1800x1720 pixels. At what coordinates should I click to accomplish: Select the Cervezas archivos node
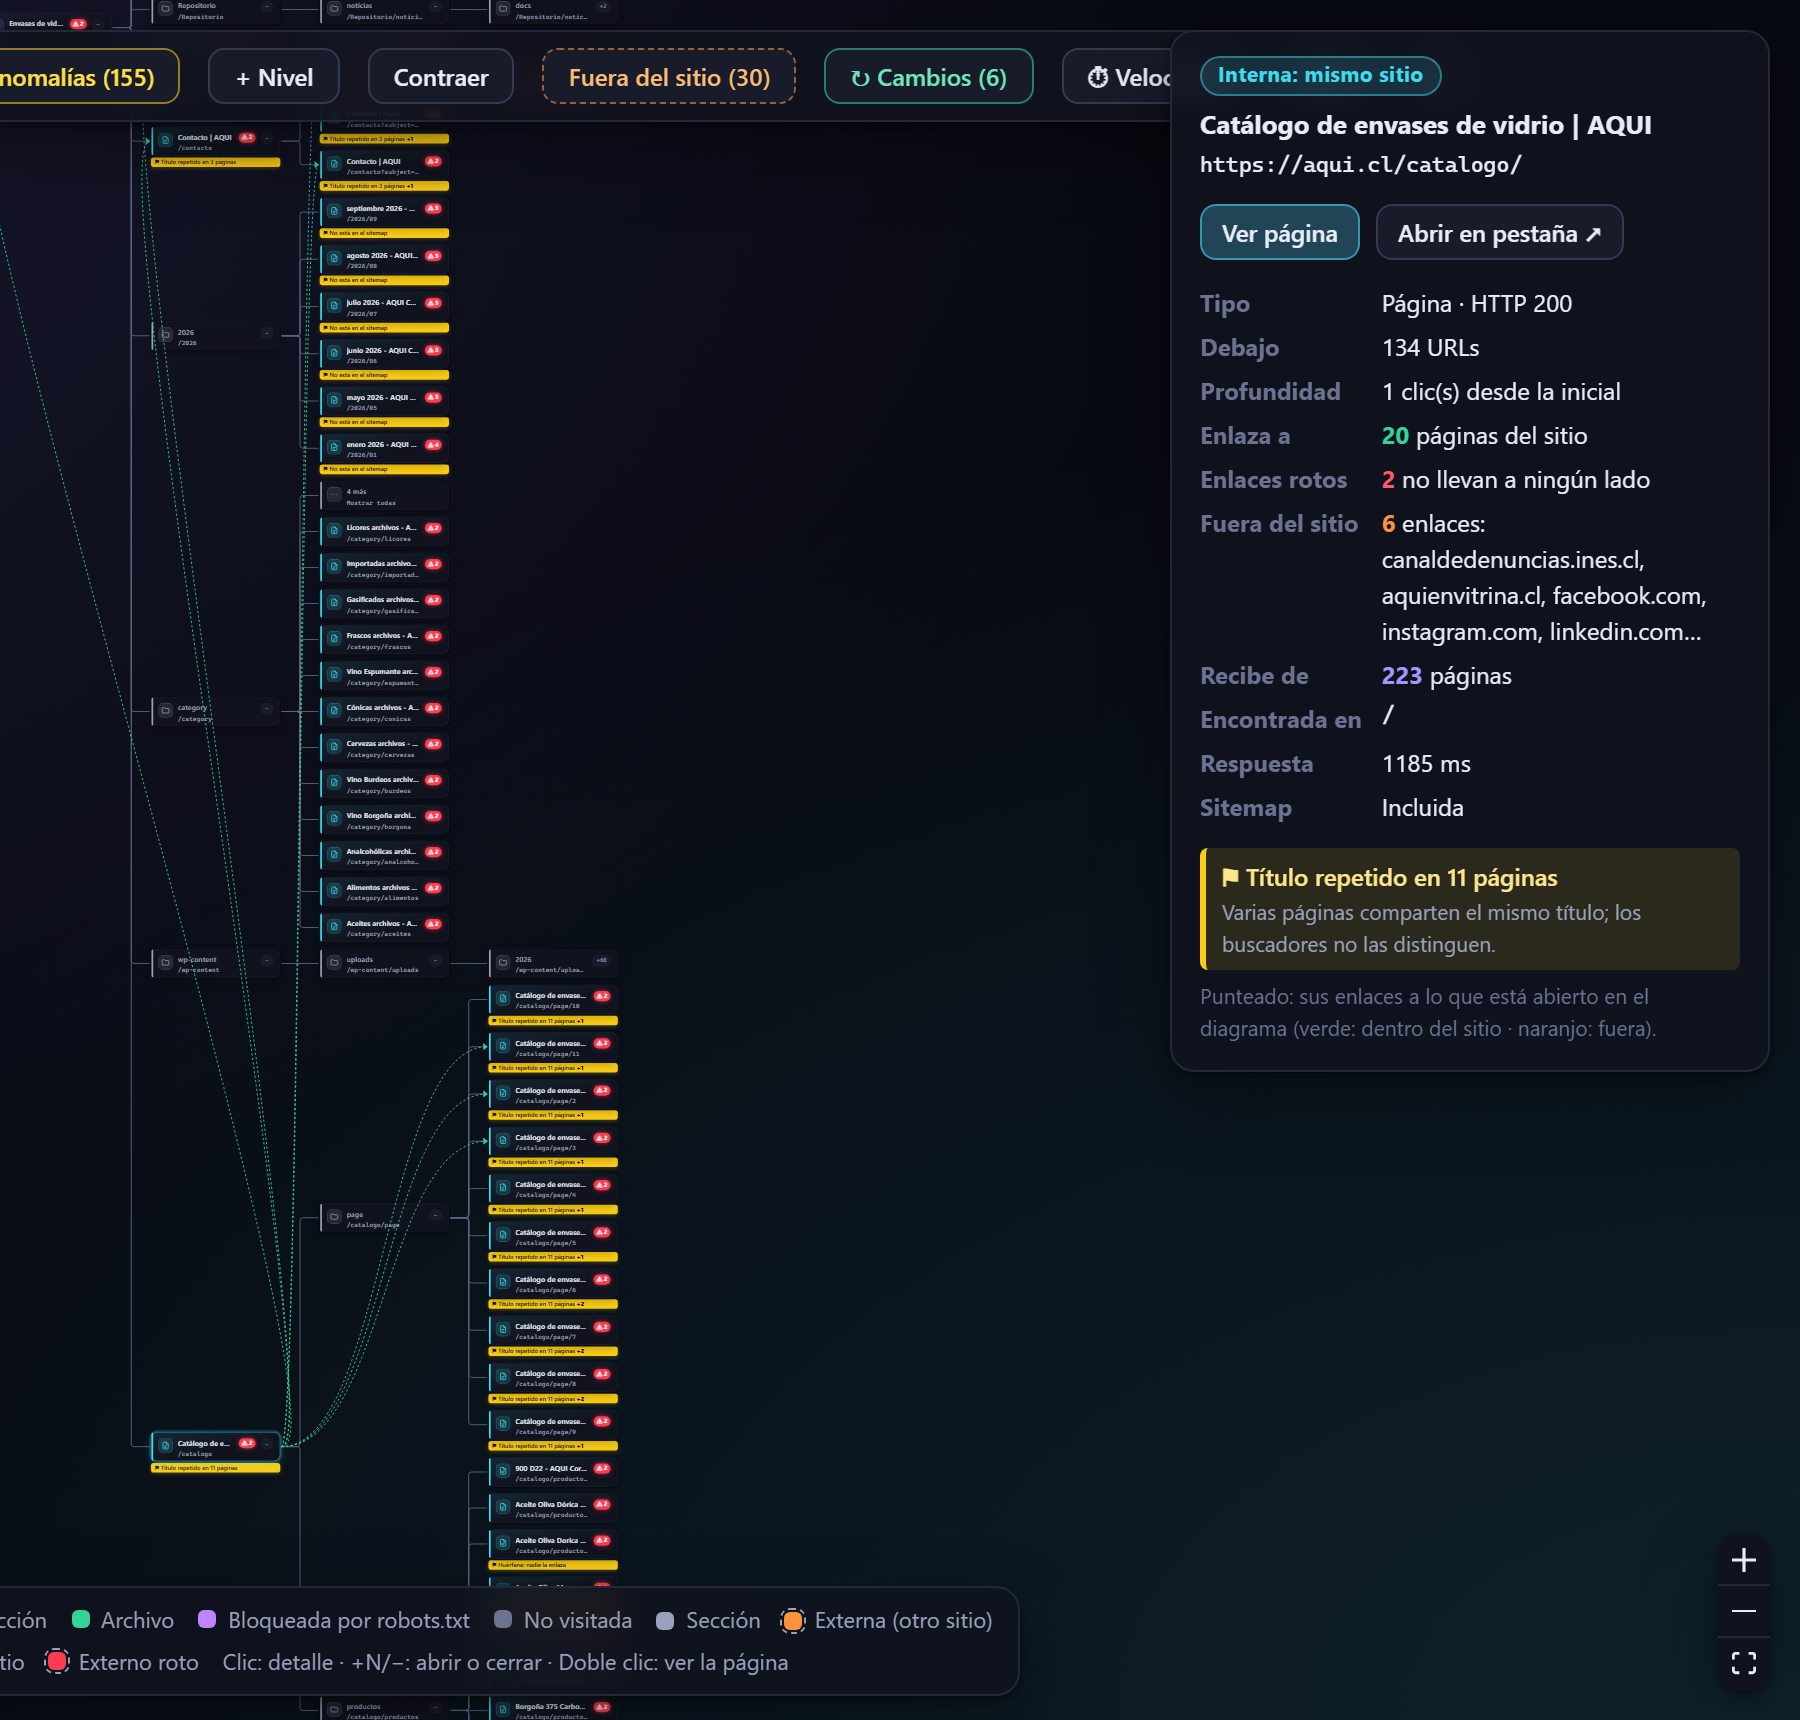click(x=384, y=748)
